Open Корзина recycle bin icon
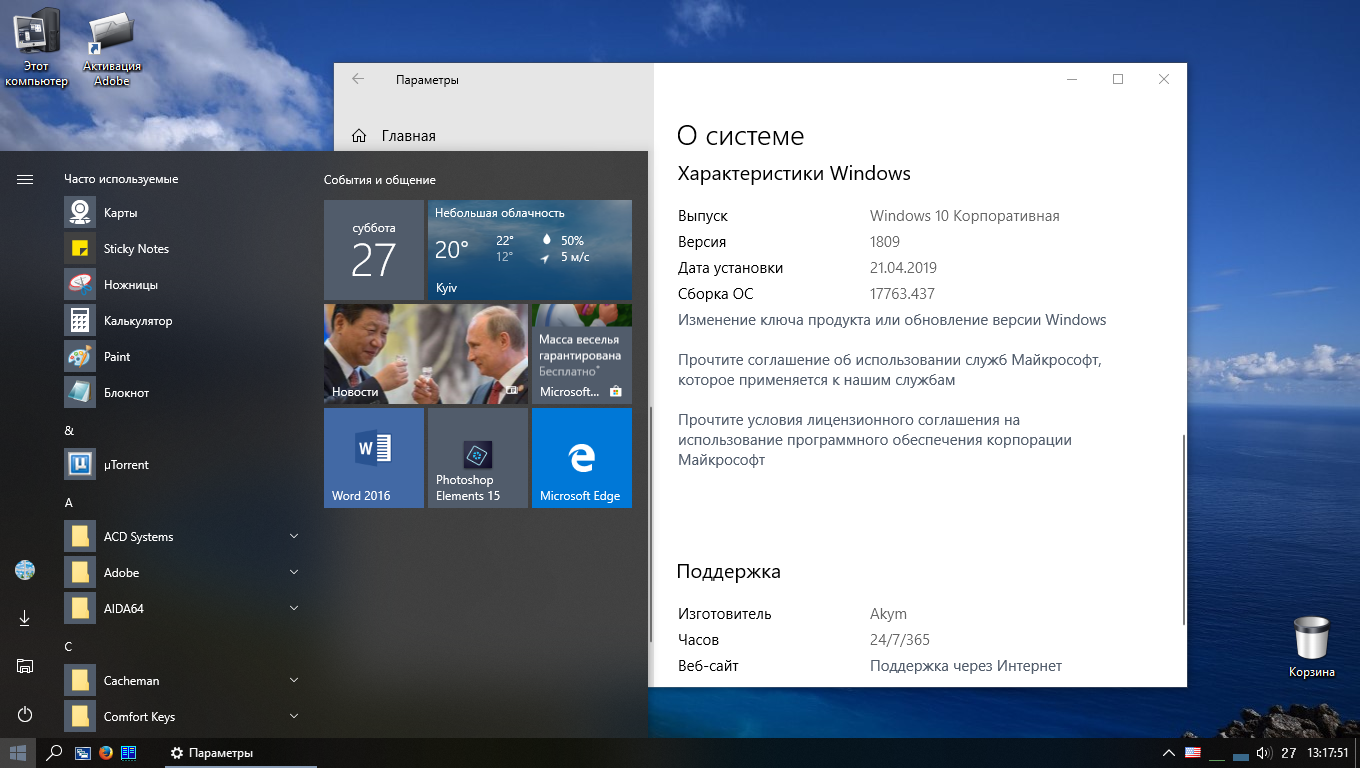Viewport: 1360px width, 768px height. pyautogui.click(x=1312, y=647)
